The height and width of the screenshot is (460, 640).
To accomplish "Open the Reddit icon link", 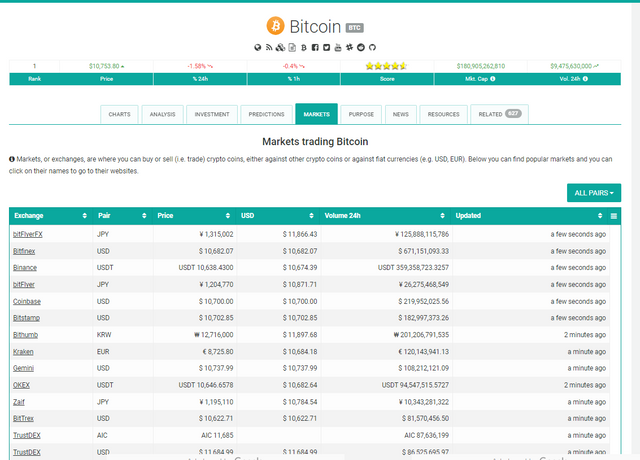I will (x=360, y=48).
